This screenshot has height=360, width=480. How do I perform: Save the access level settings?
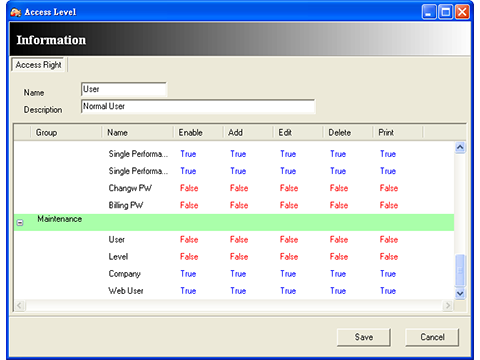pyautogui.click(x=364, y=337)
